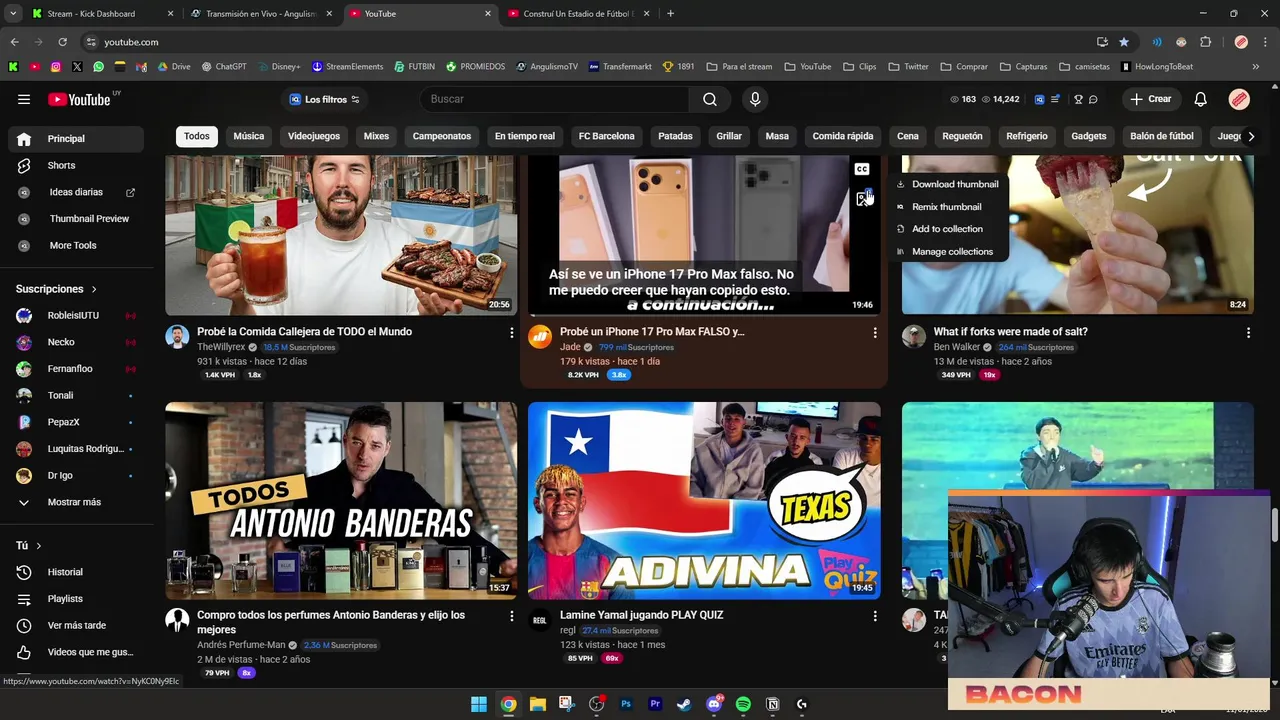This screenshot has height=720, width=1280.
Task: Open the Chrome tab search dropdown
Action: click(x=13, y=14)
